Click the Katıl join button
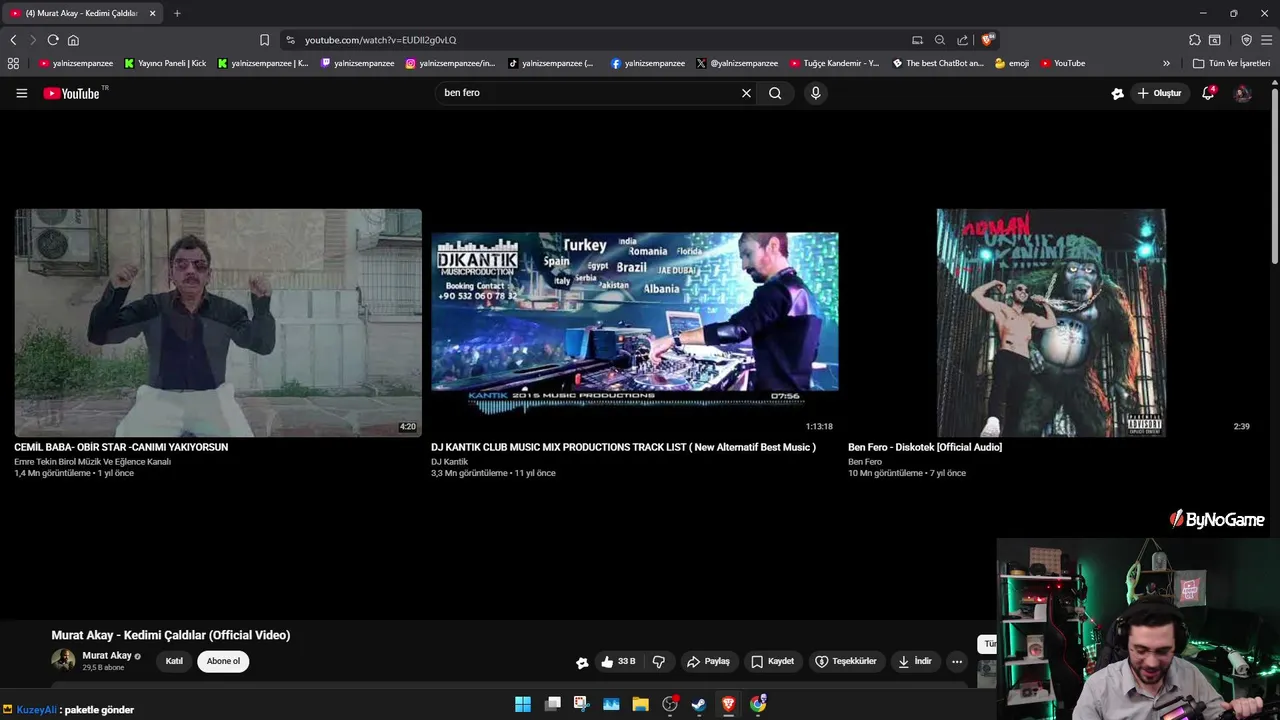 (x=174, y=661)
